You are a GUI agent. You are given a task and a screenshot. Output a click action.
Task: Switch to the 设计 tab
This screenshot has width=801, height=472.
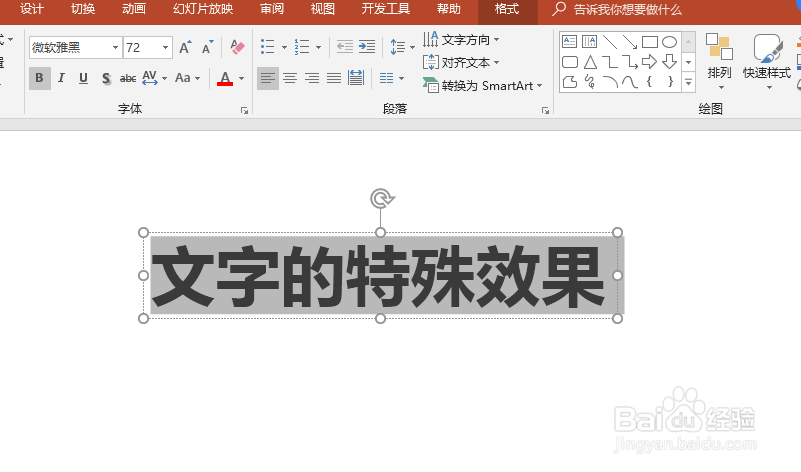[x=32, y=9]
